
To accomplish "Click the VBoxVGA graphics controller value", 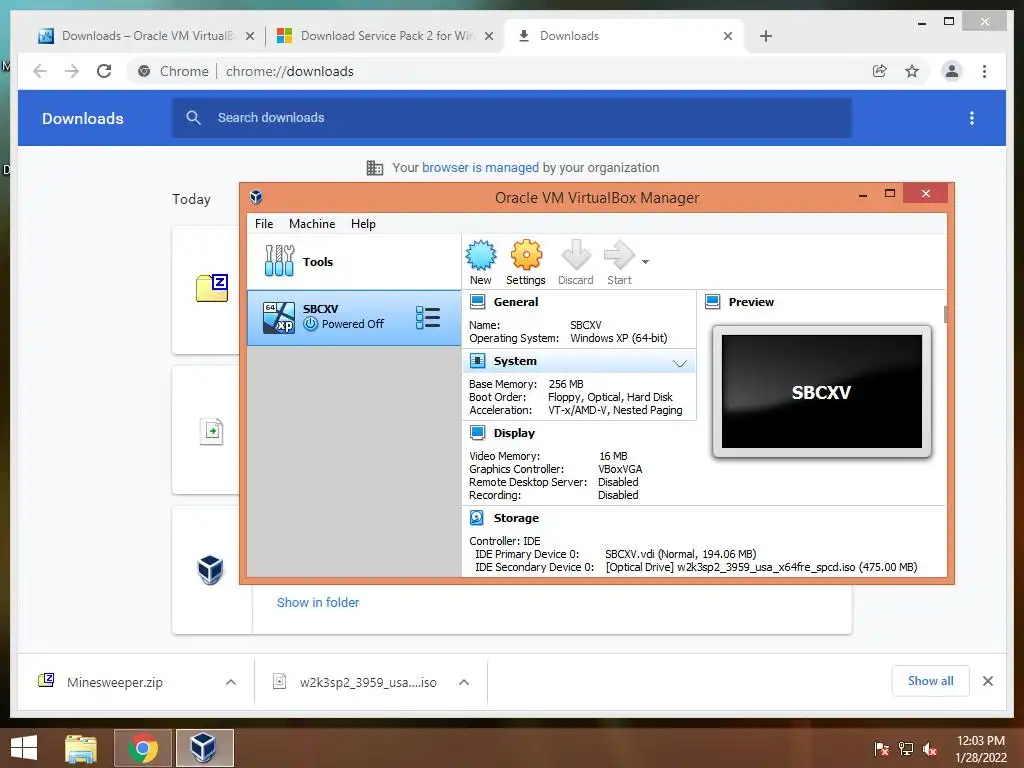I will click(x=620, y=469).
